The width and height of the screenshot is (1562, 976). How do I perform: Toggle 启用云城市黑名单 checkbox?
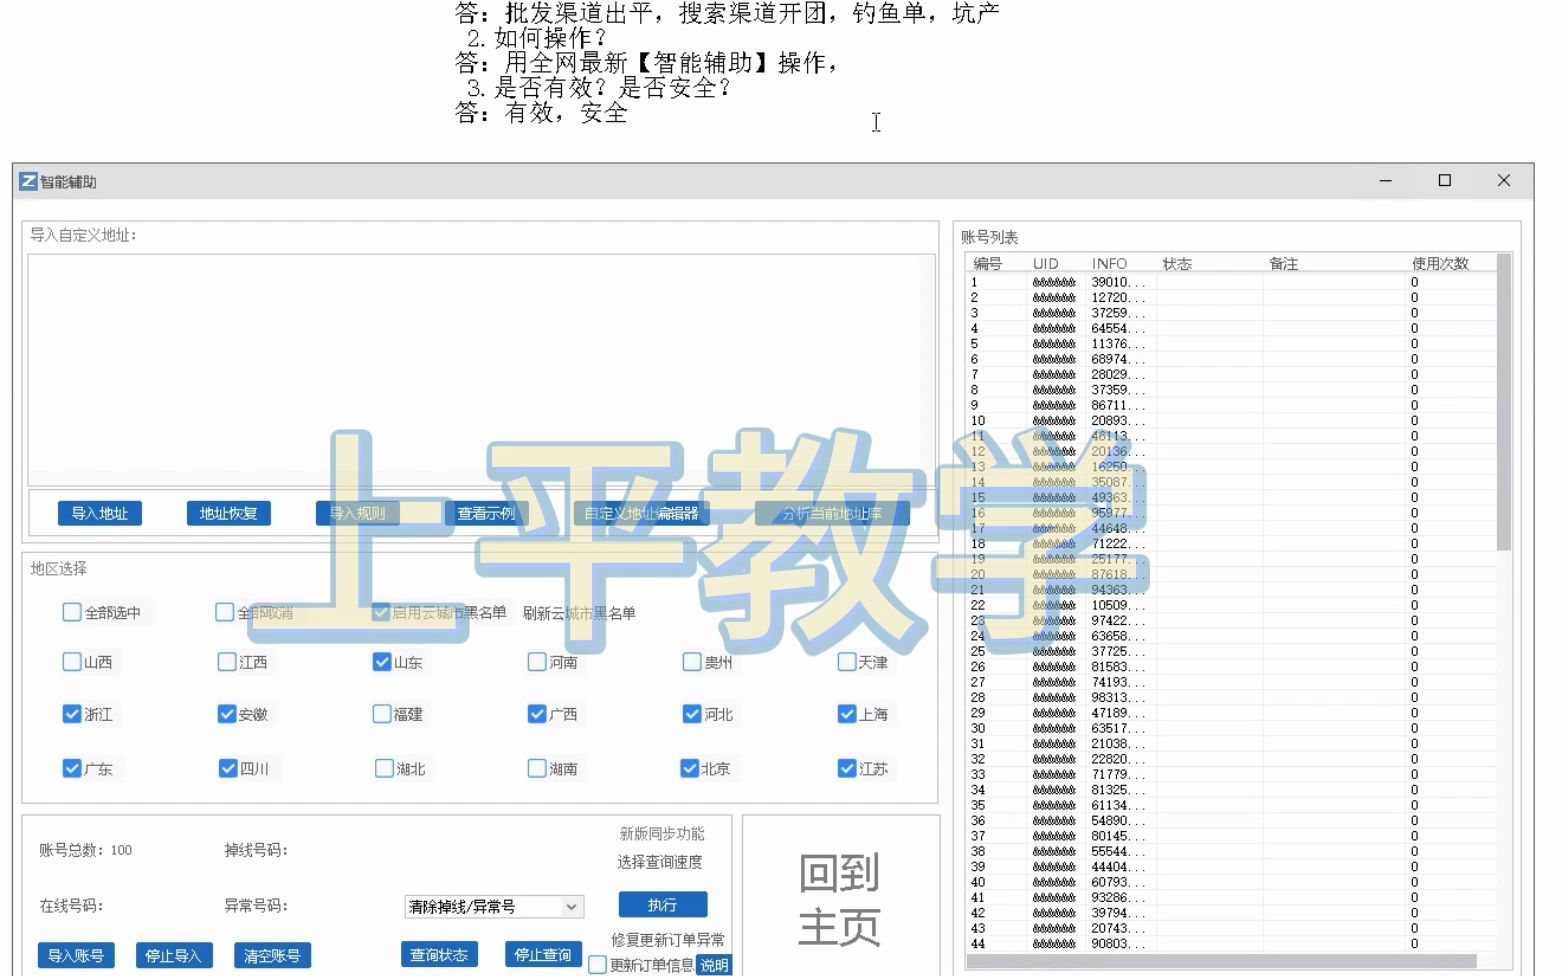381,612
